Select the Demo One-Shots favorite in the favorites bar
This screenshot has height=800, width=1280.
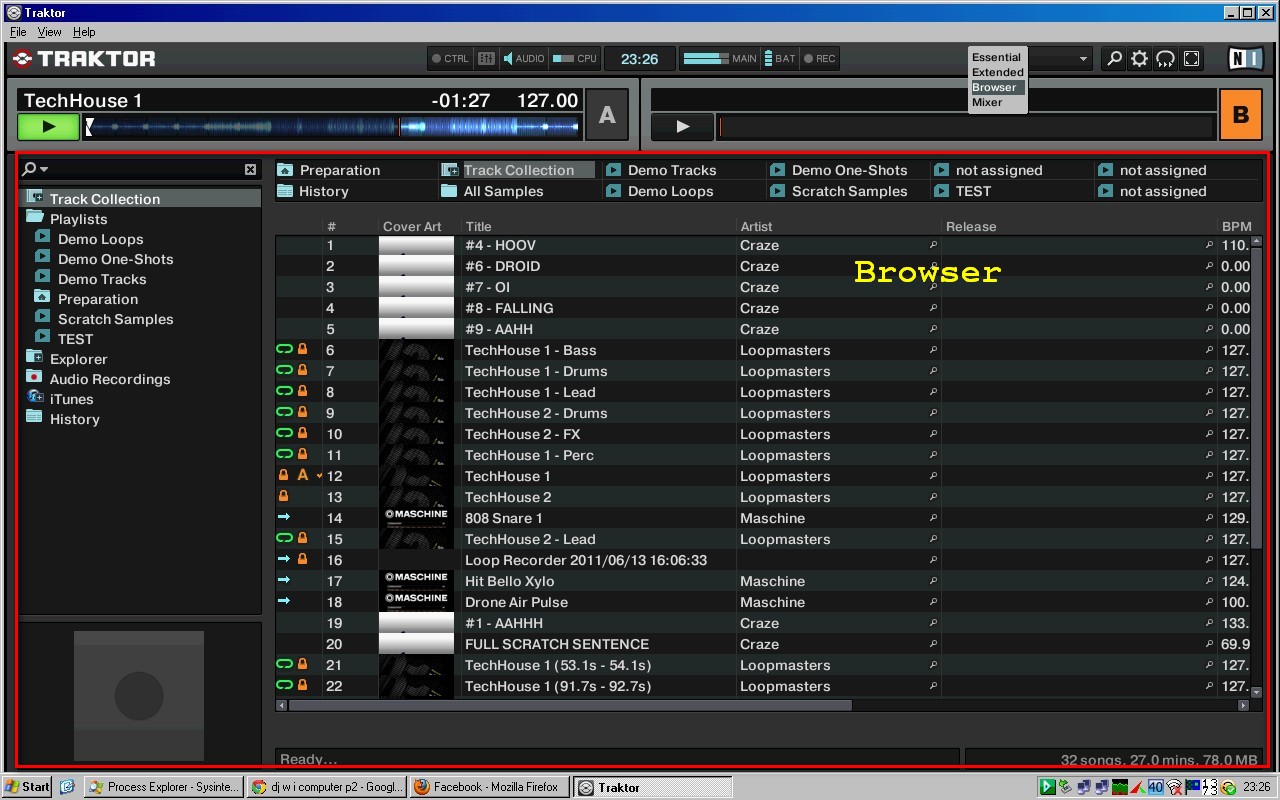click(849, 170)
